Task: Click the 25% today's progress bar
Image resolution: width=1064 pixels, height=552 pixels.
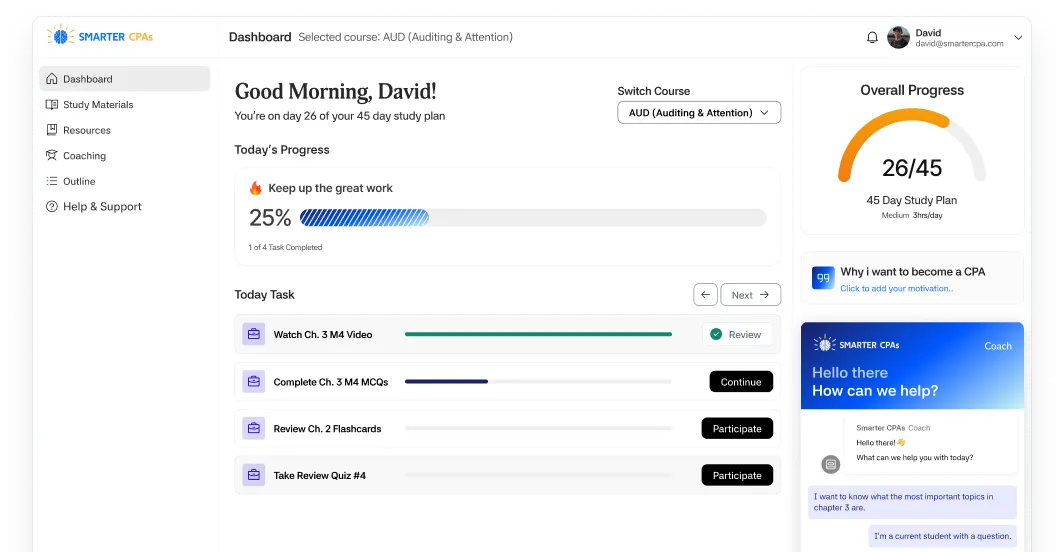Action: click(x=533, y=218)
